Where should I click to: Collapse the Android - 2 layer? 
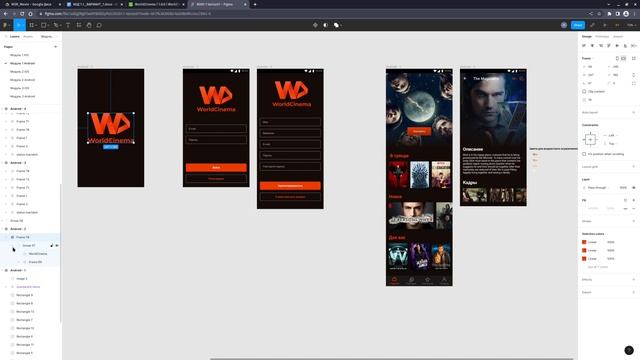(x=2, y=229)
